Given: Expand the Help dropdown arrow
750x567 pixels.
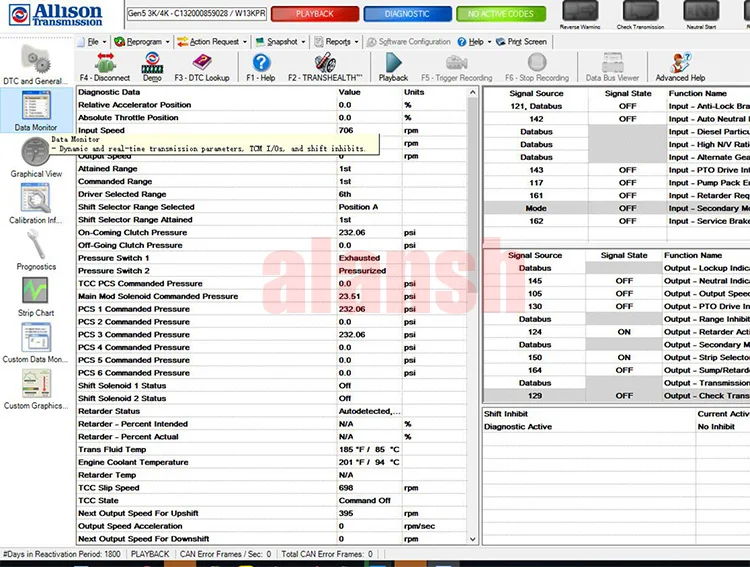Looking at the screenshot, I should [489, 42].
